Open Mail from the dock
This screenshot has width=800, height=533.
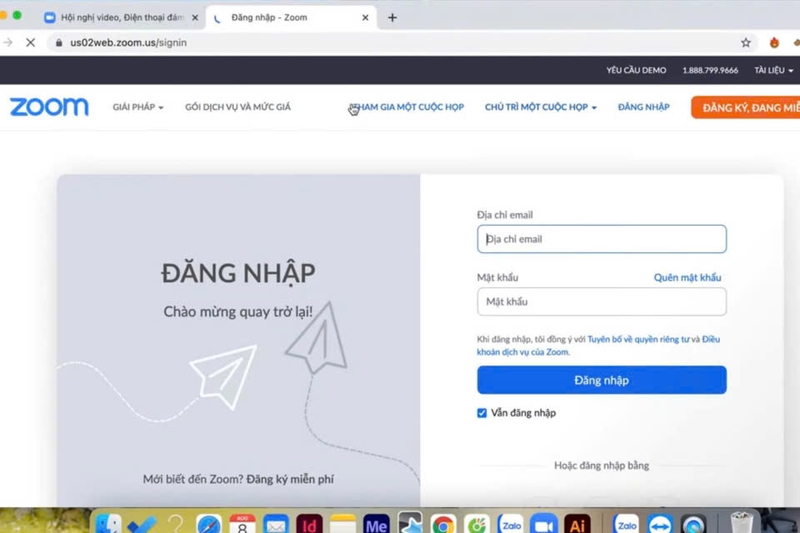[x=276, y=524]
